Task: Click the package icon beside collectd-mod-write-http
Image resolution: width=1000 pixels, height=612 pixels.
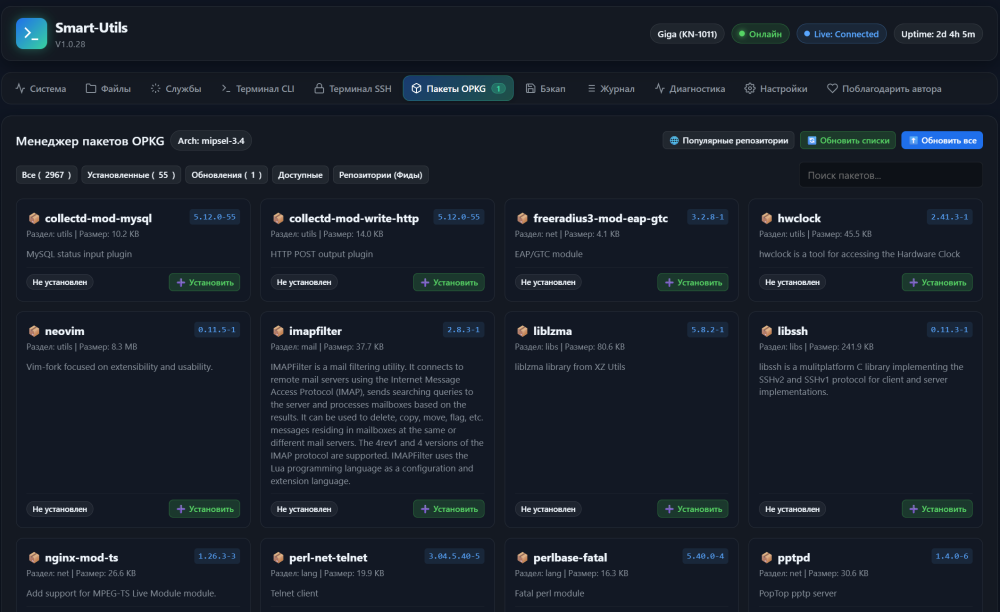Action: pos(278,218)
